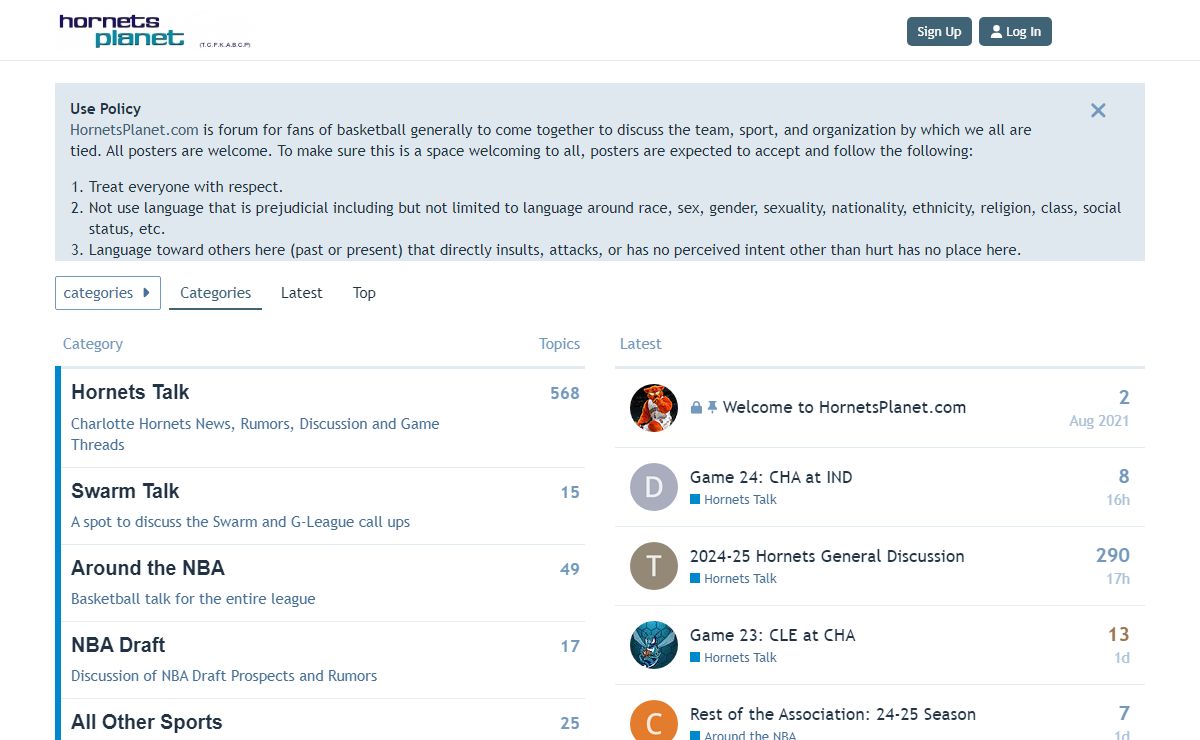This screenshot has height=740, width=1200.
Task: Click the Latest column header
Action: (640, 344)
